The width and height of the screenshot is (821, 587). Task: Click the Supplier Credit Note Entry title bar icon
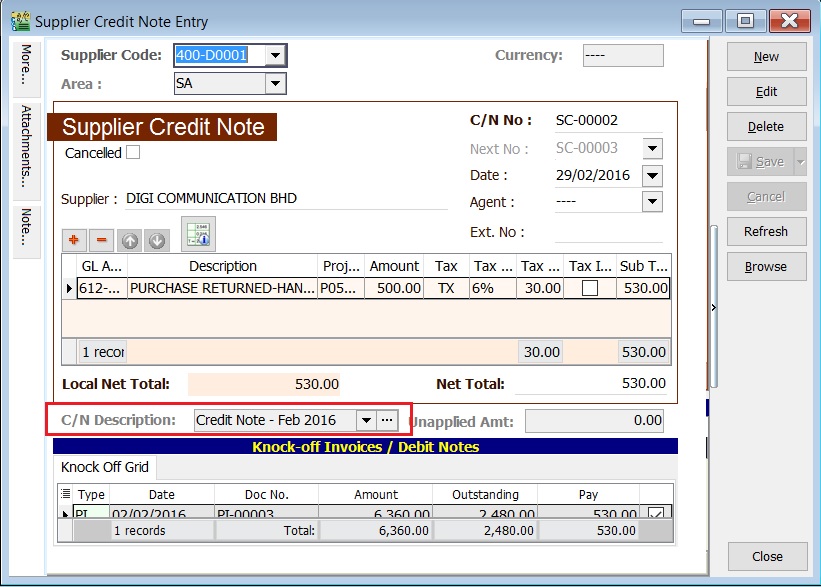click(19, 19)
